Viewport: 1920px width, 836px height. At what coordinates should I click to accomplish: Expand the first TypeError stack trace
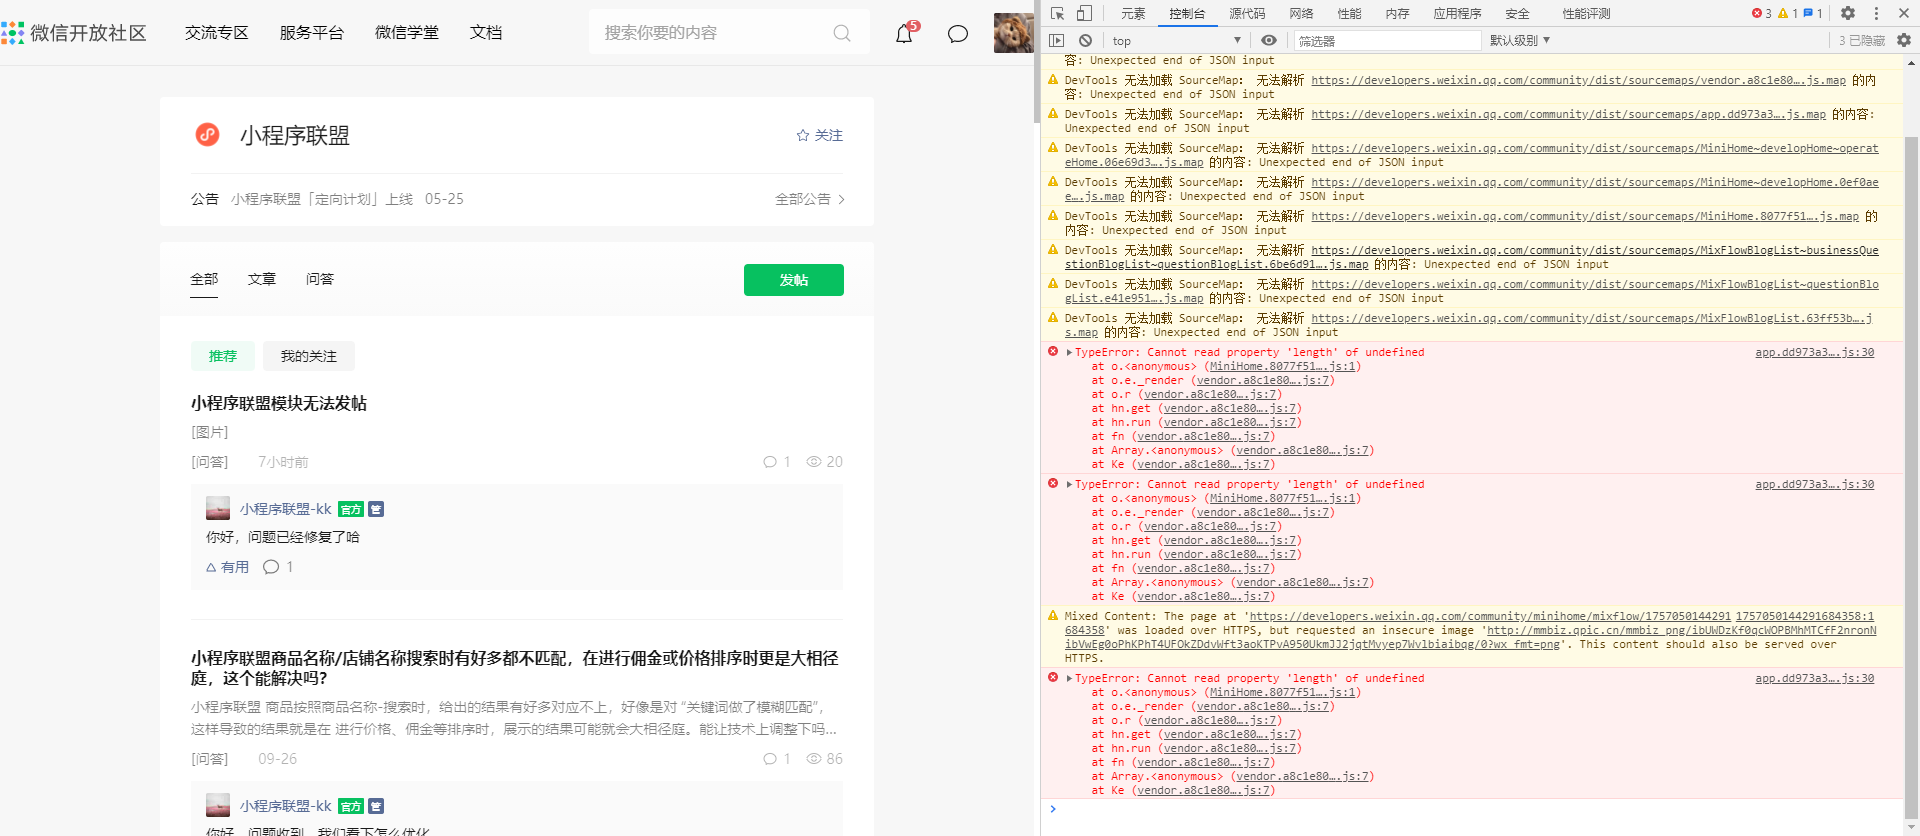(1069, 353)
